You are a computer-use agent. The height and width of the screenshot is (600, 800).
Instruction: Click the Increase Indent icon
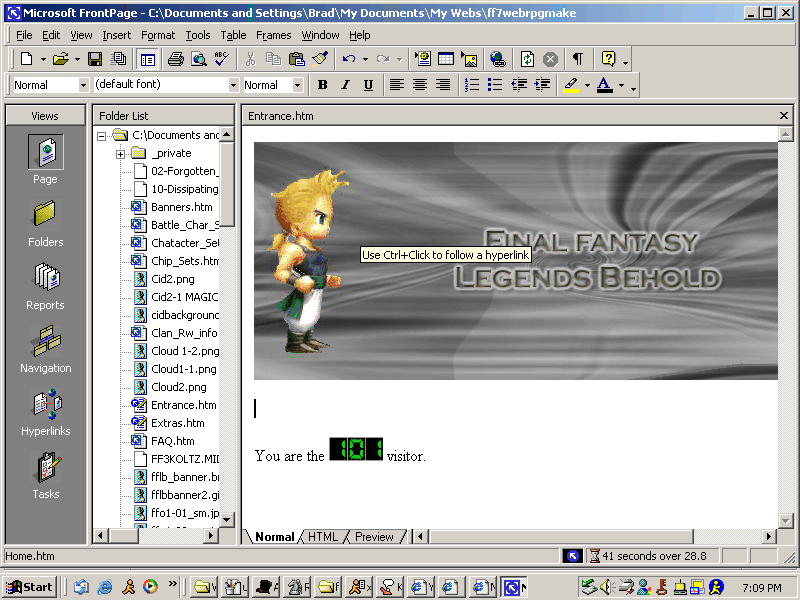tap(542, 85)
